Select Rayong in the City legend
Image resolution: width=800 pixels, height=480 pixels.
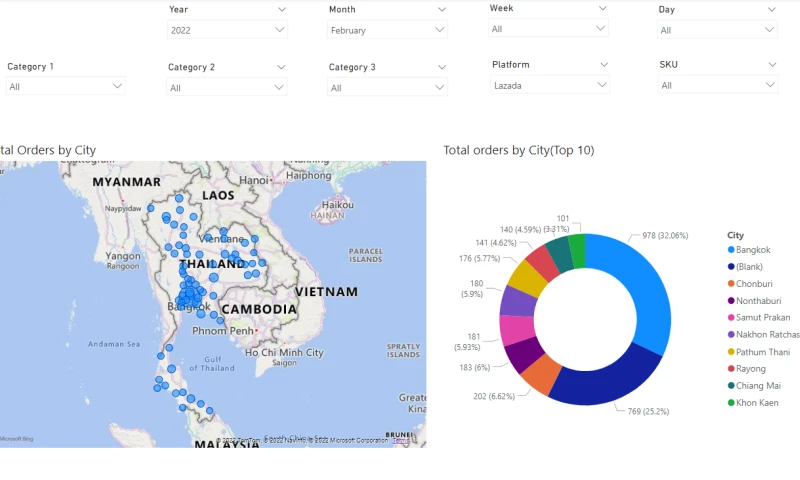746,369
